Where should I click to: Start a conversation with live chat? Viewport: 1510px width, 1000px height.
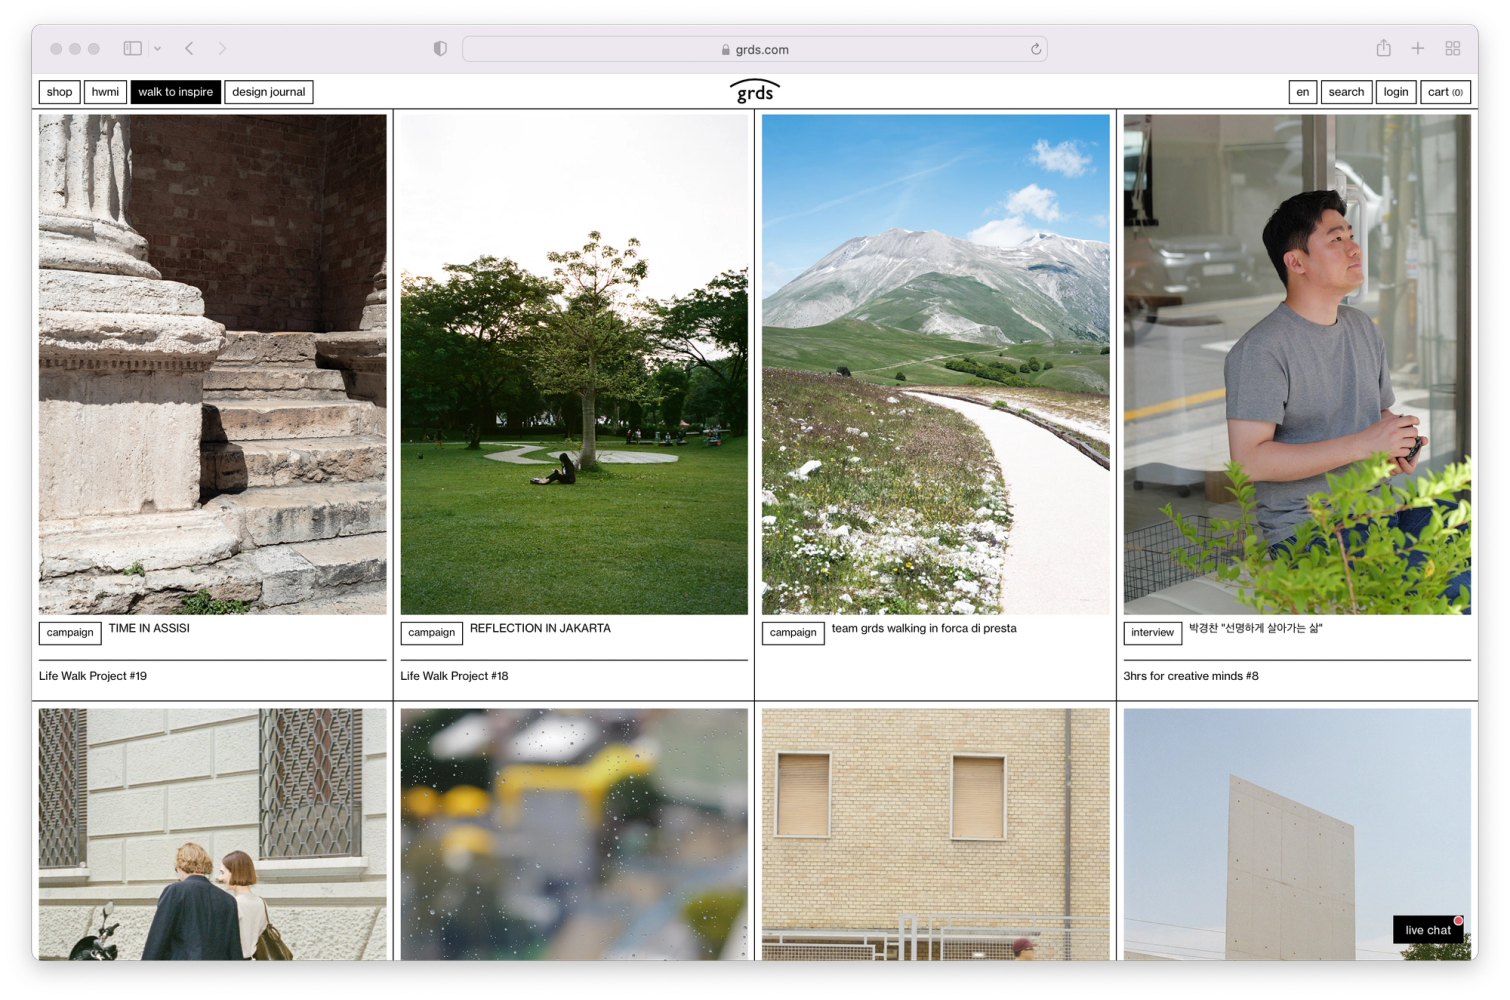(1428, 930)
